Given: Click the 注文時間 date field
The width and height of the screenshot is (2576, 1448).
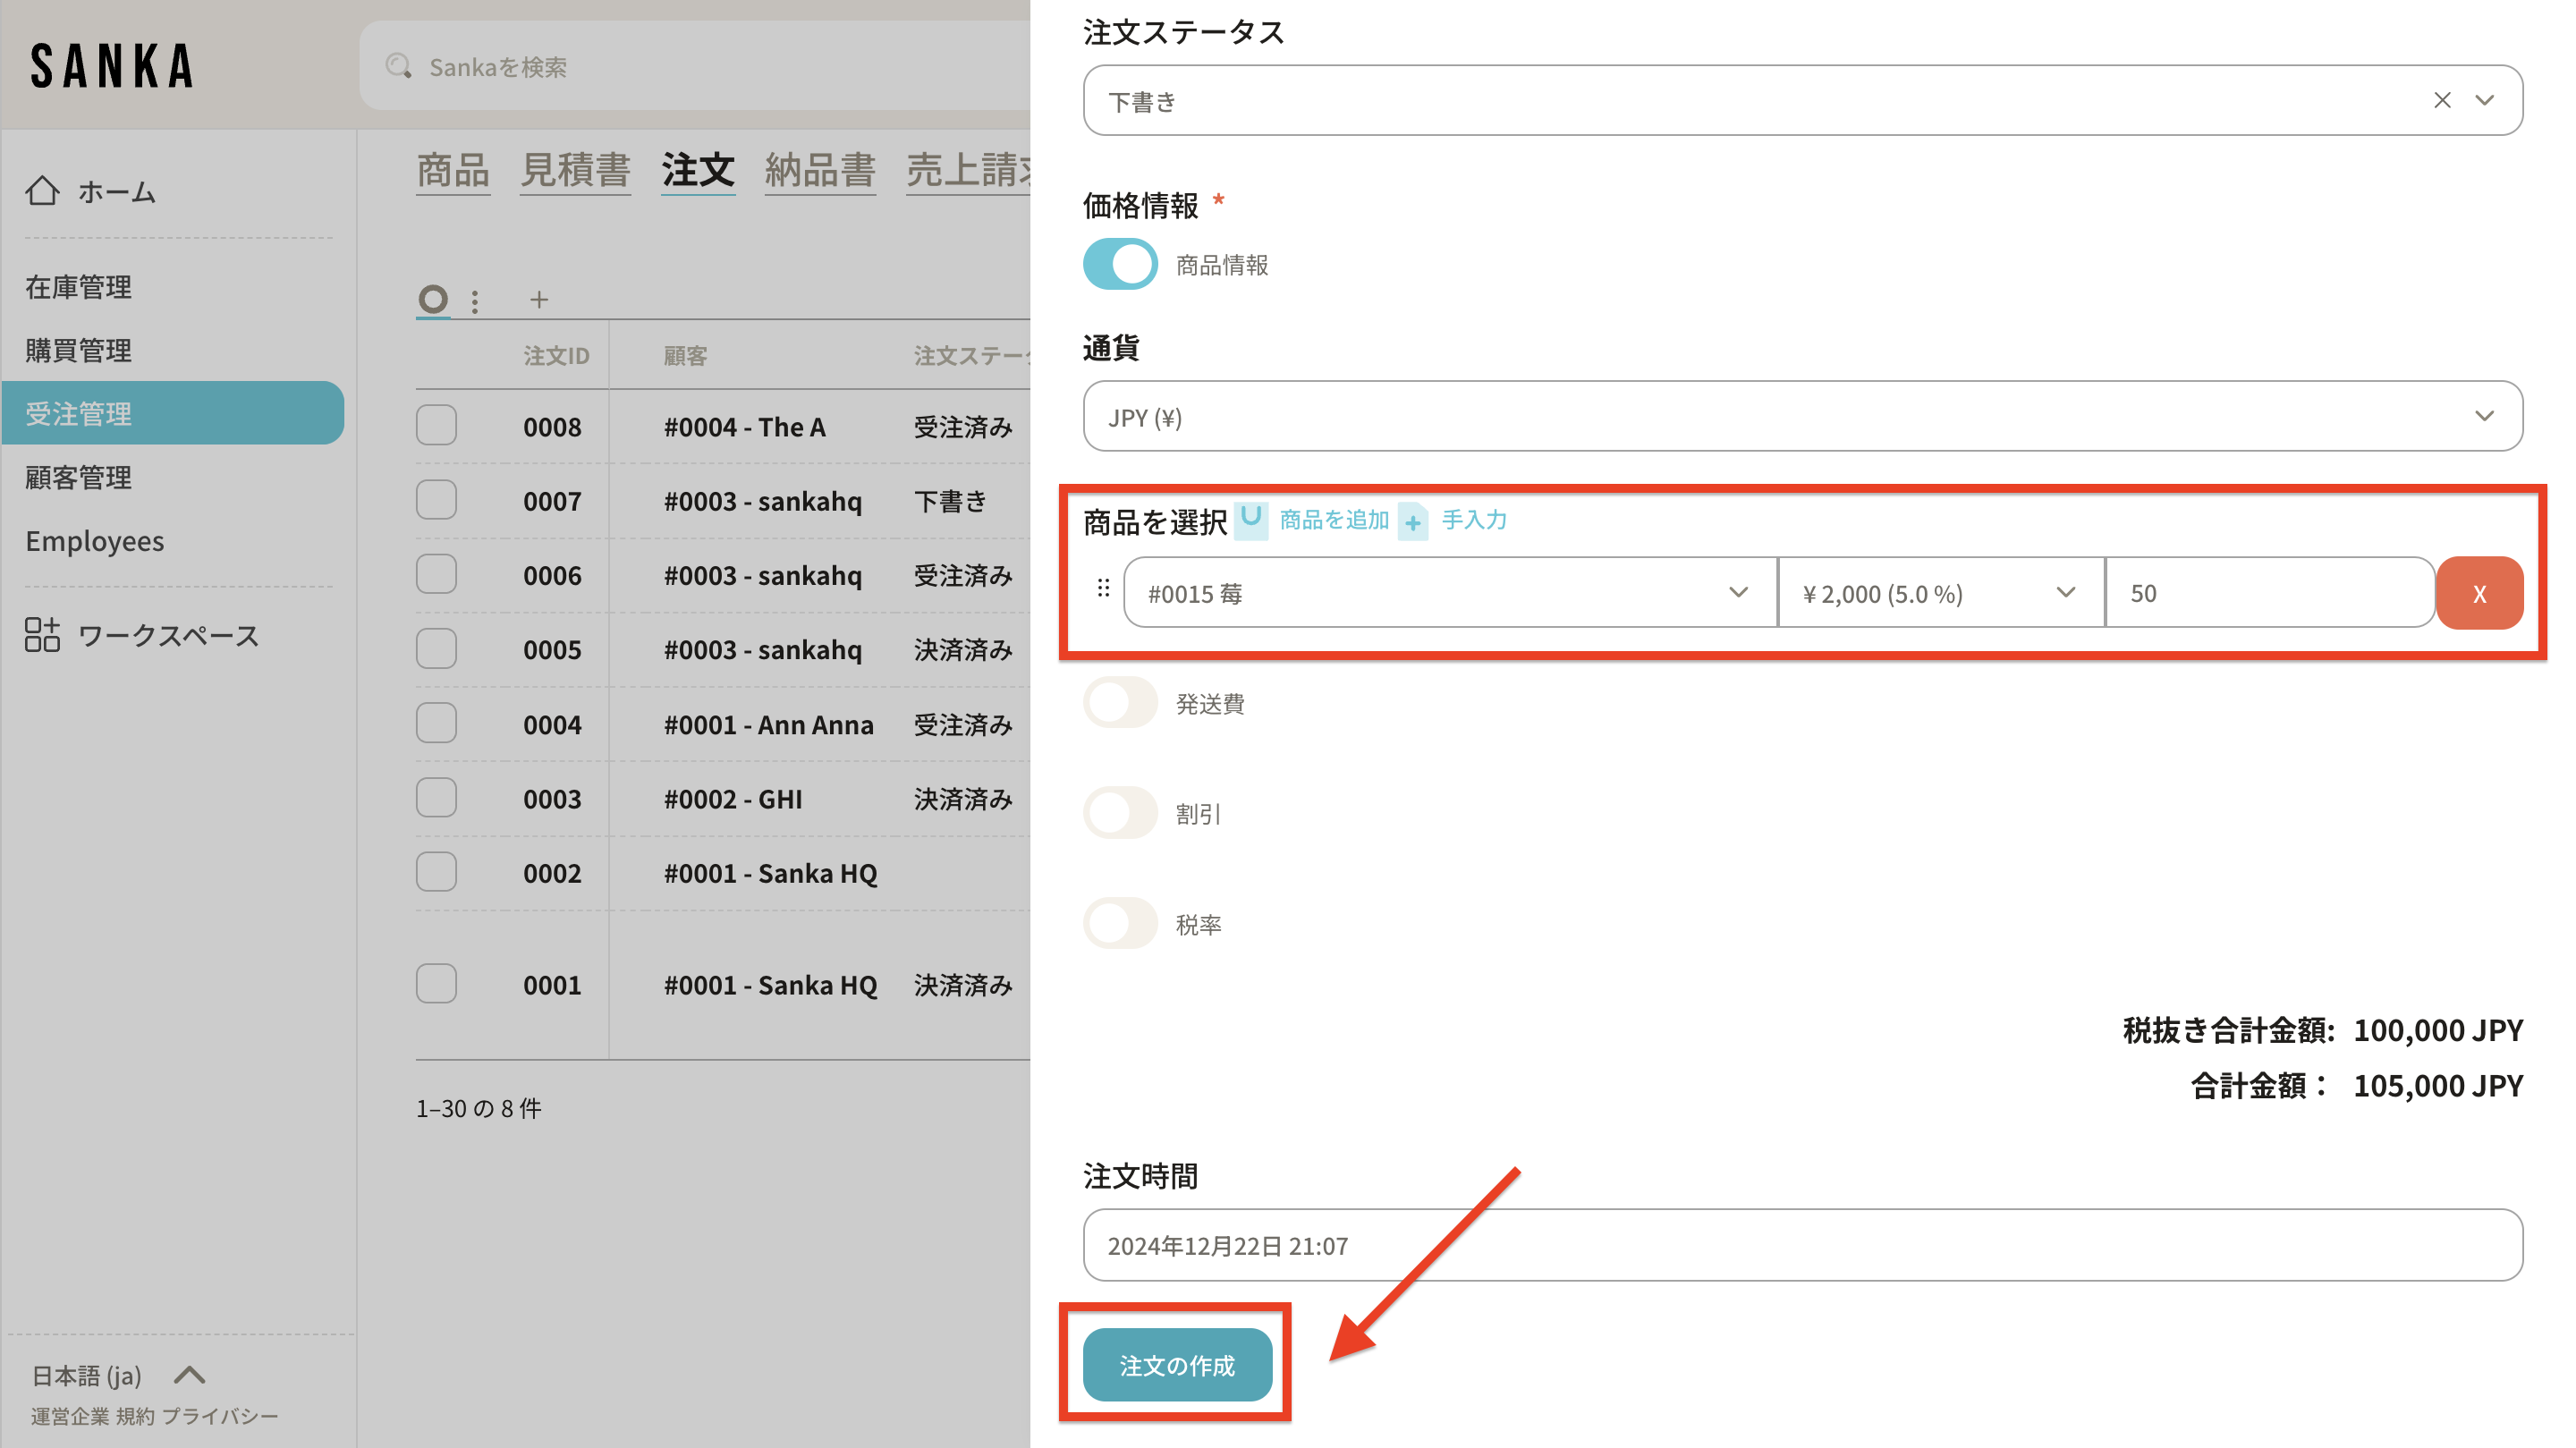Looking at the screenshot, I should (1801, 1245).
